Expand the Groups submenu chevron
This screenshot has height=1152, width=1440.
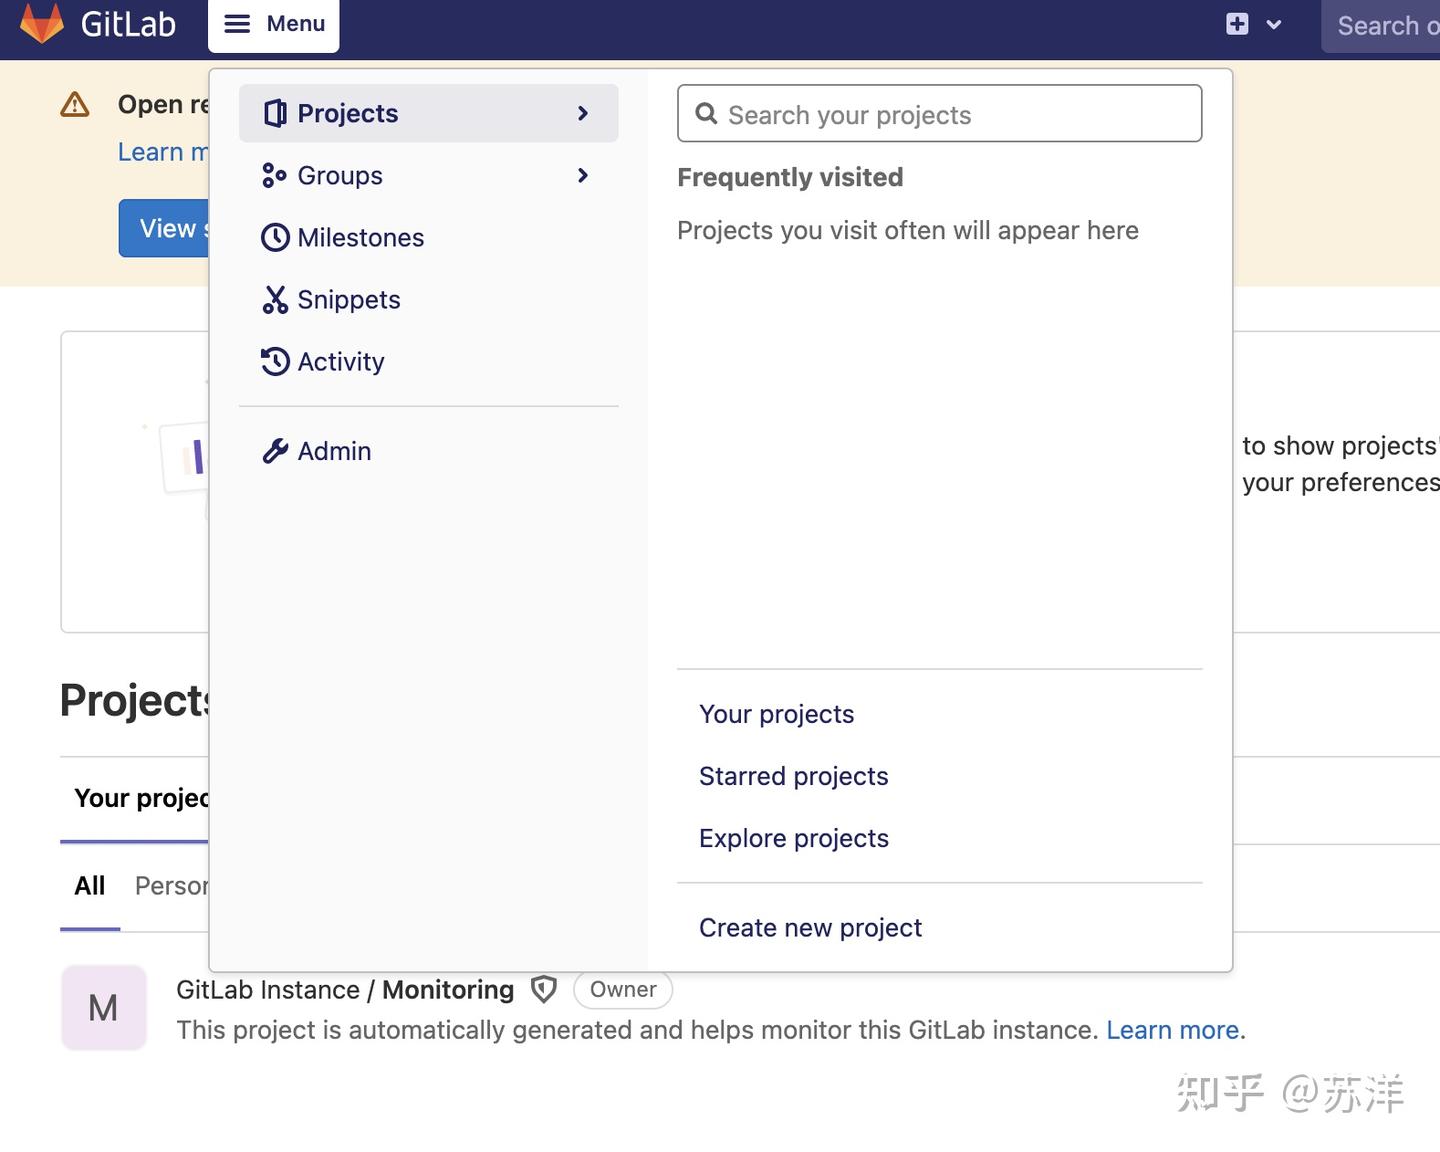583,175
